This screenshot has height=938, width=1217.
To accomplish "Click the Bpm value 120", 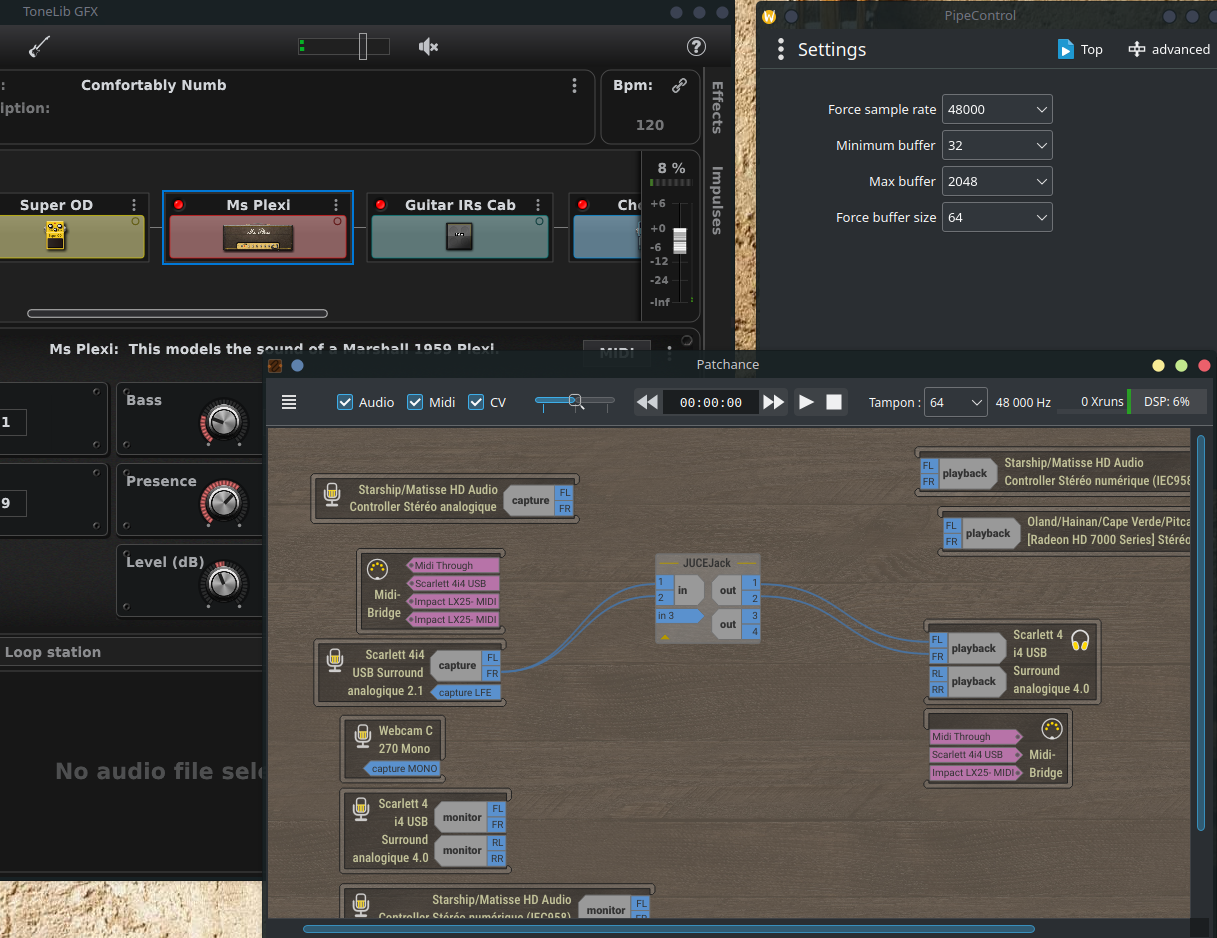I will [650, 125].
